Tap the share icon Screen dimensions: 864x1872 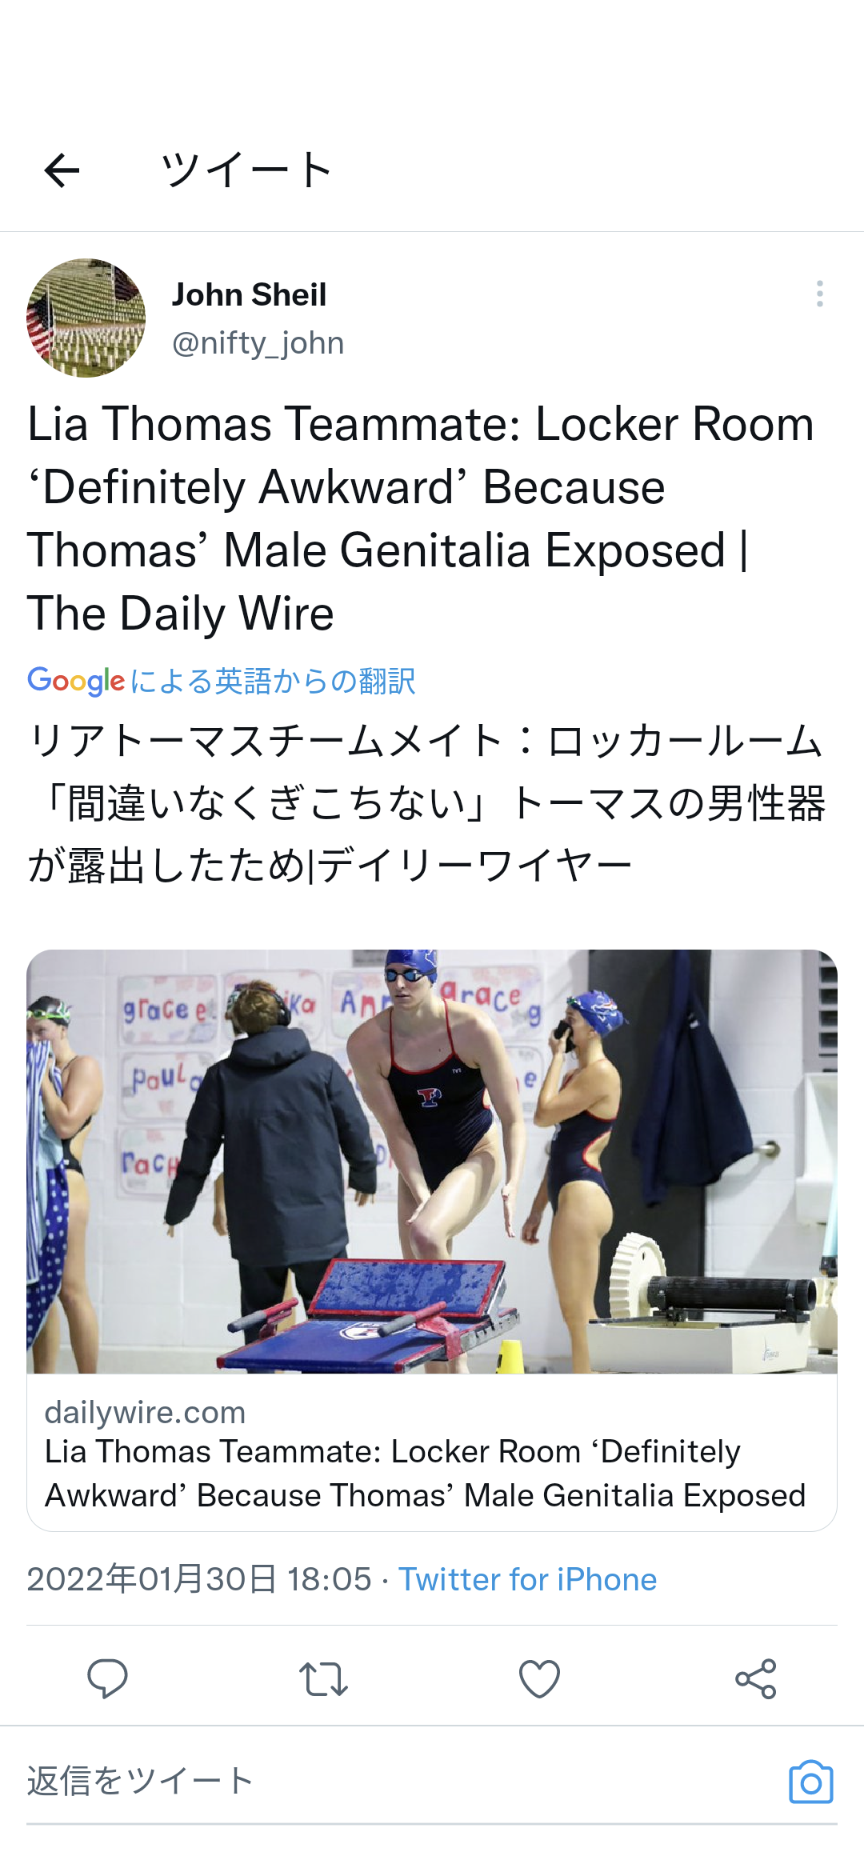tap(756, 1679)
